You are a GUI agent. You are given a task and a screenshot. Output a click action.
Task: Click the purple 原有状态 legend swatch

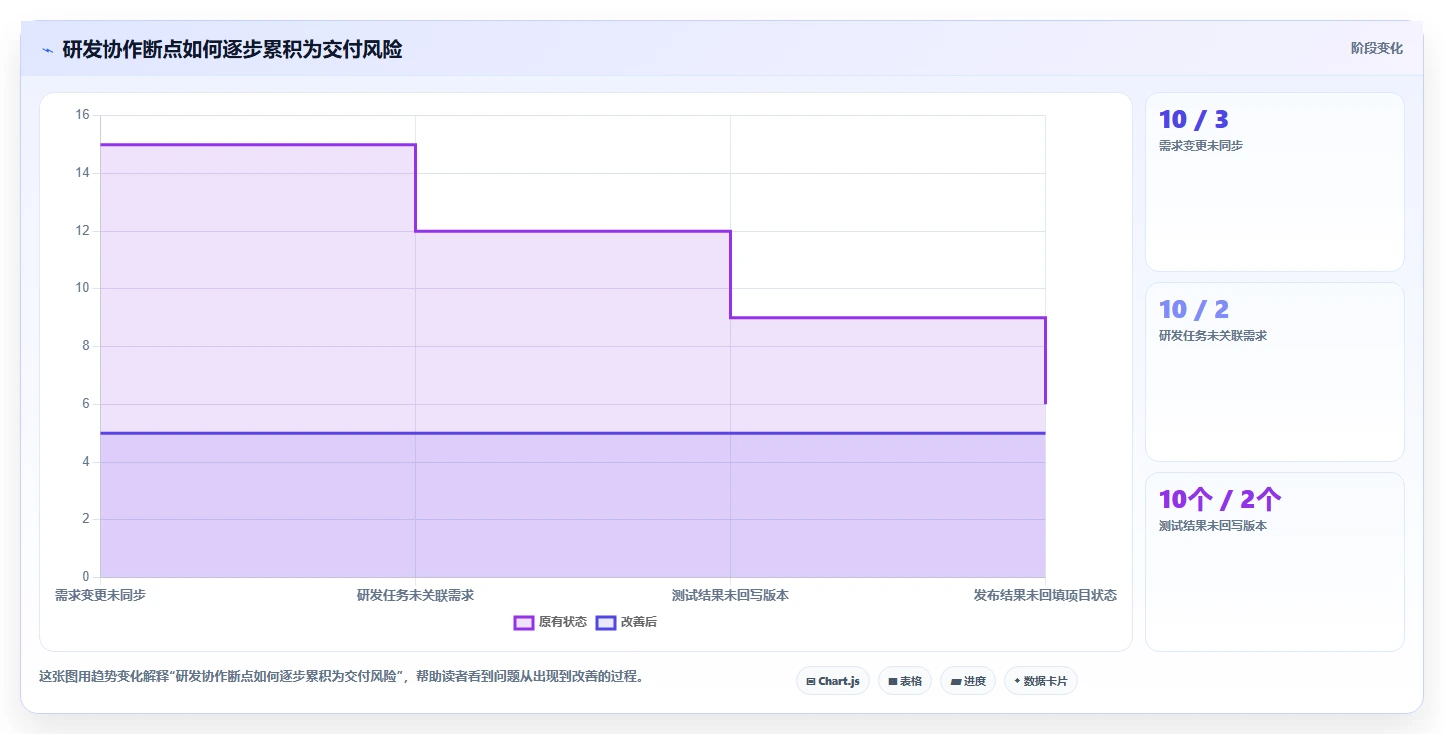click(524, 622)
